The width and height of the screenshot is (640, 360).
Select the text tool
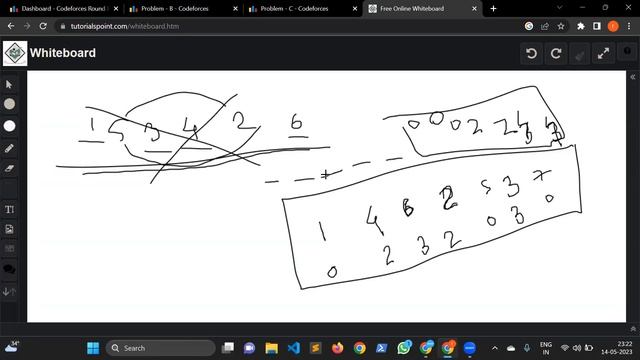pyautogui.click(x=9, y=209)
